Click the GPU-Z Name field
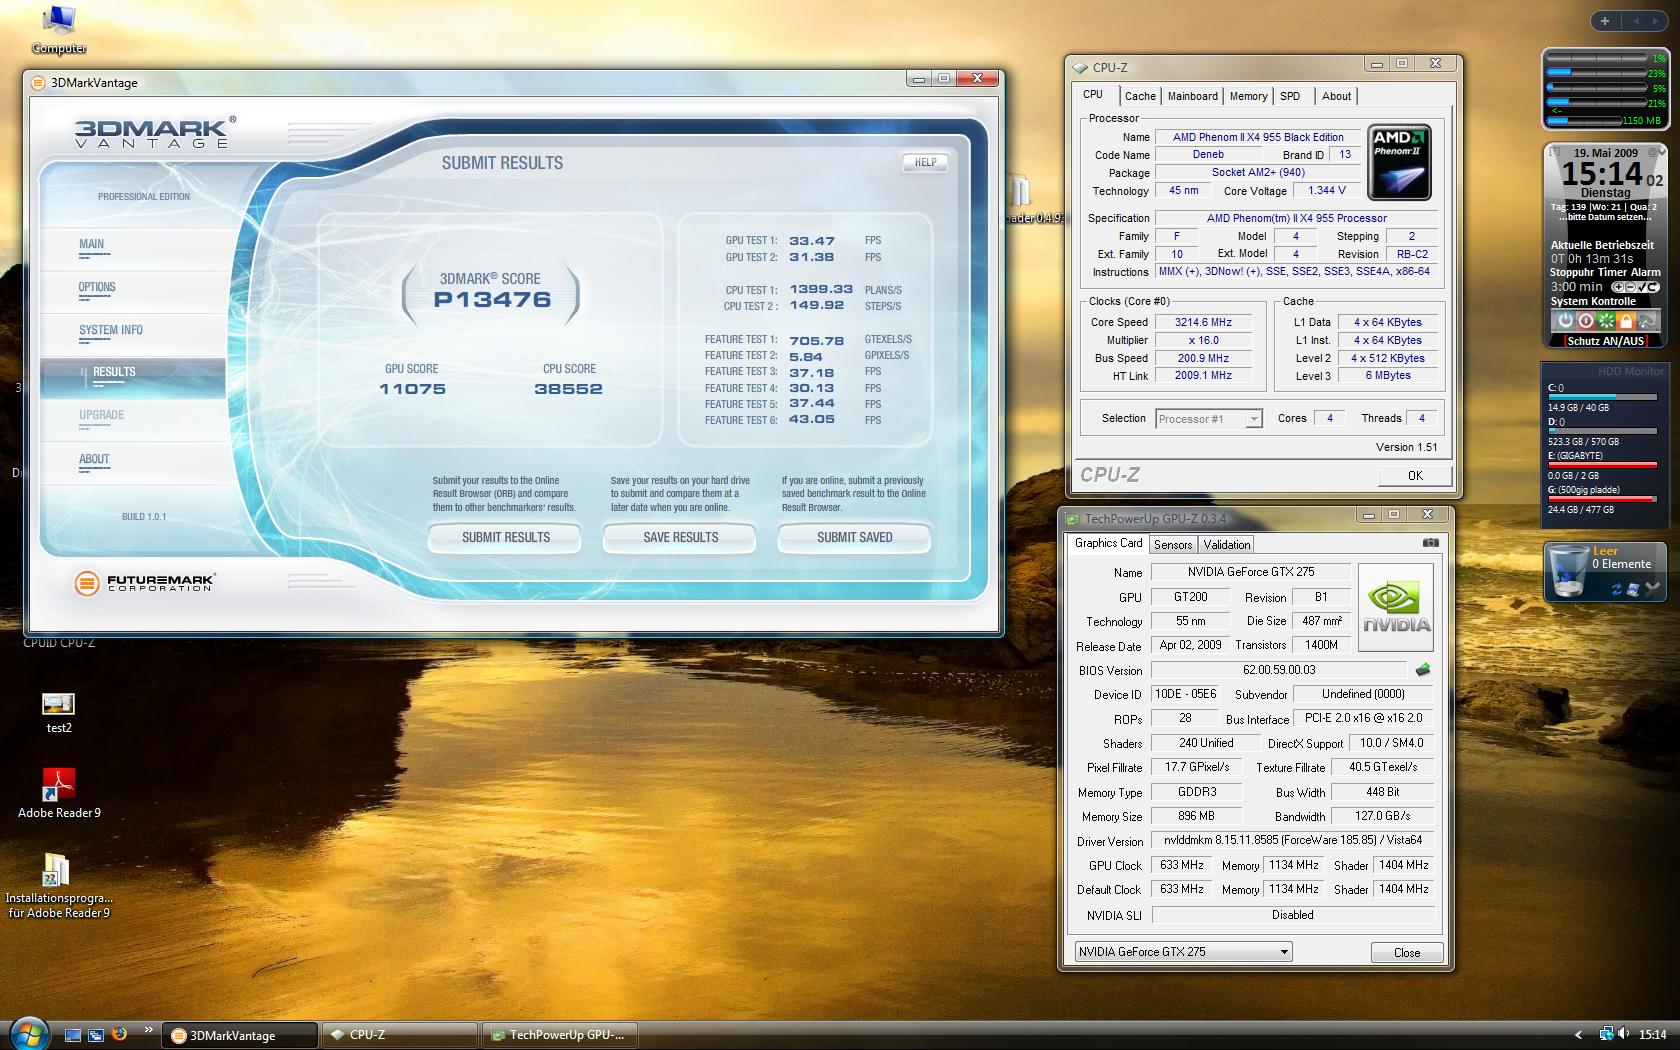 pyautogui.click(x=1251, y=572)
